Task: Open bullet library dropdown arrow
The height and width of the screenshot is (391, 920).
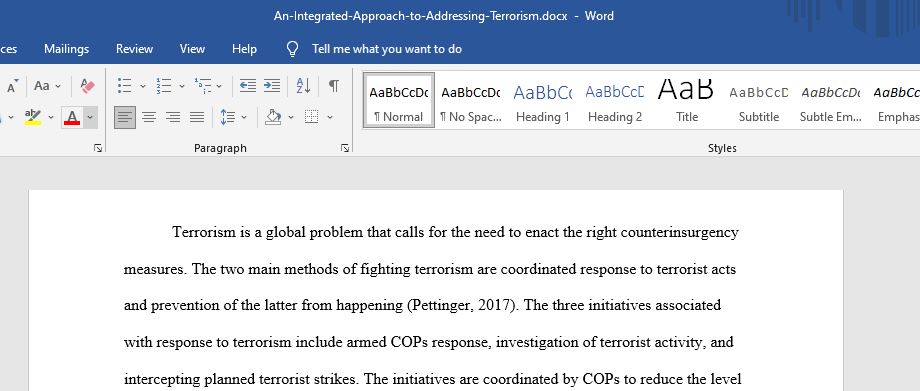Action: coord(143,86)
